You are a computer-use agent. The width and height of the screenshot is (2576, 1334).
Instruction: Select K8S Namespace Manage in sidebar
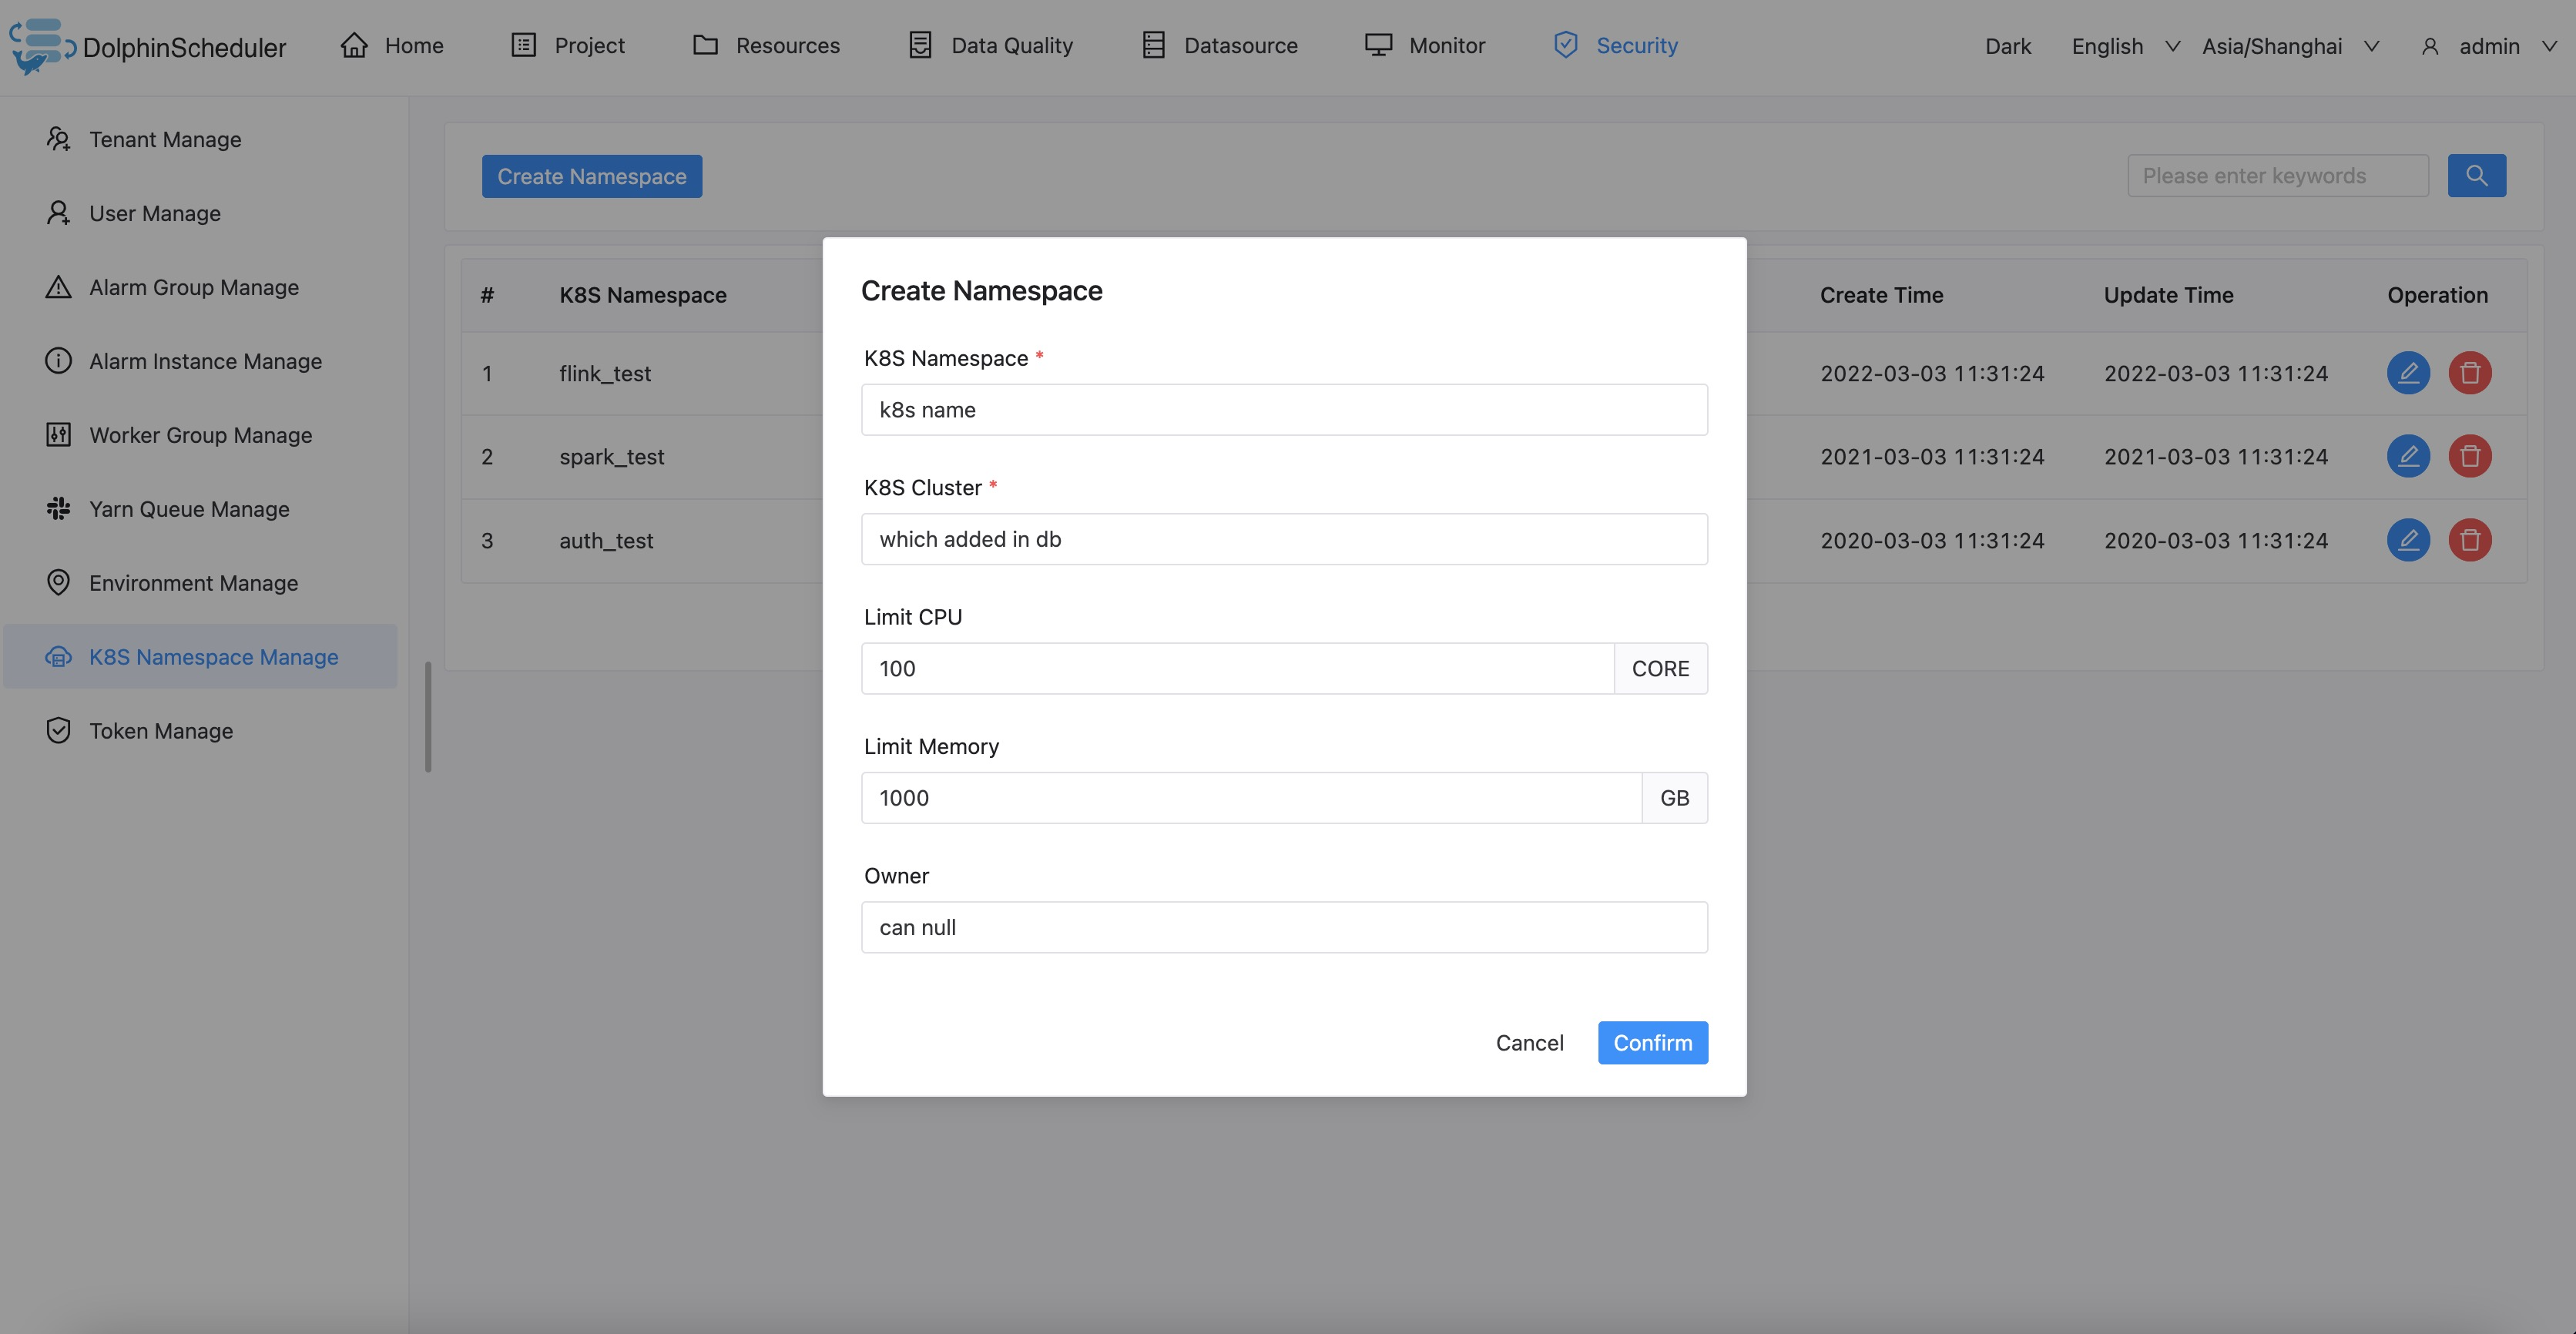[200, 657]
